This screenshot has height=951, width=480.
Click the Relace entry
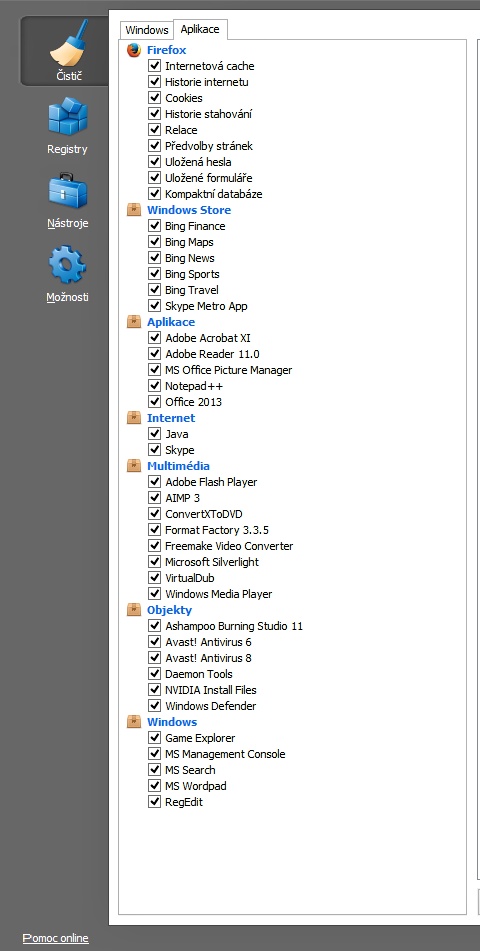181,130
